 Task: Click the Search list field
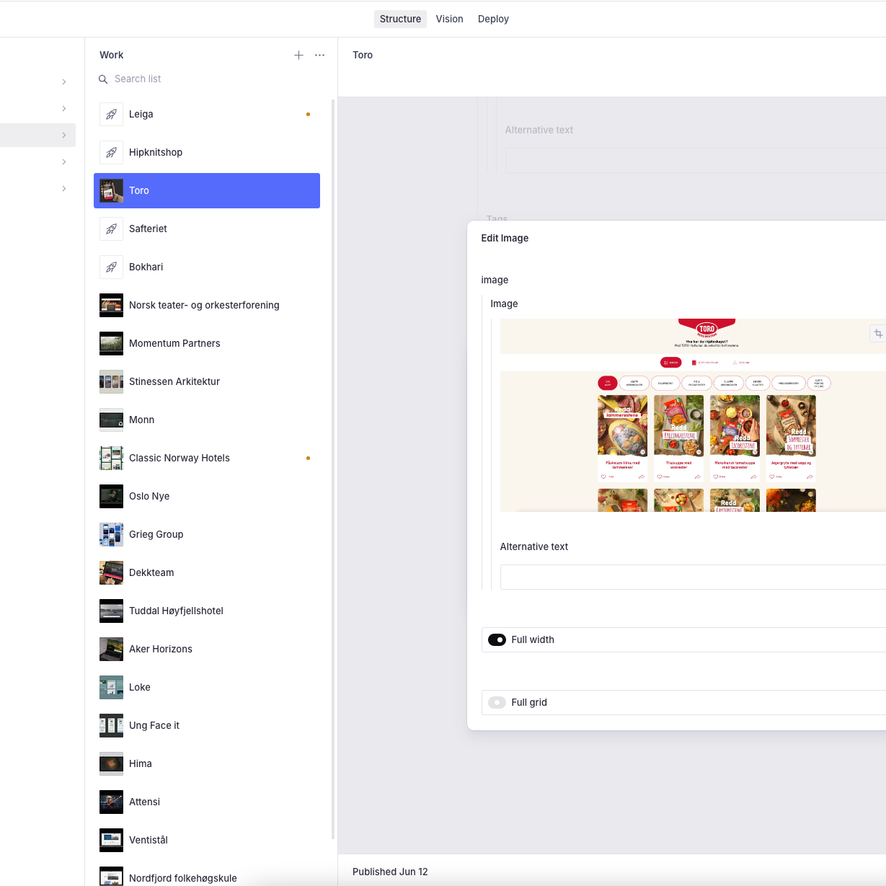click(x=212, y=79)
